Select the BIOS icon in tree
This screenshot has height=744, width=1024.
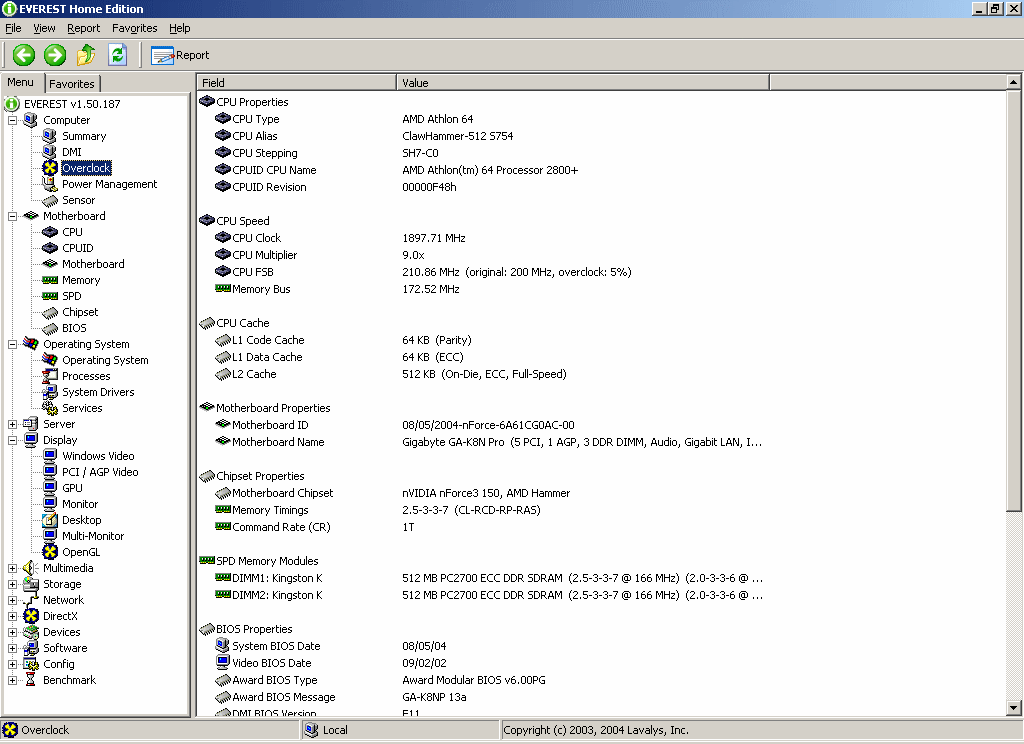[x=50, y=329]
